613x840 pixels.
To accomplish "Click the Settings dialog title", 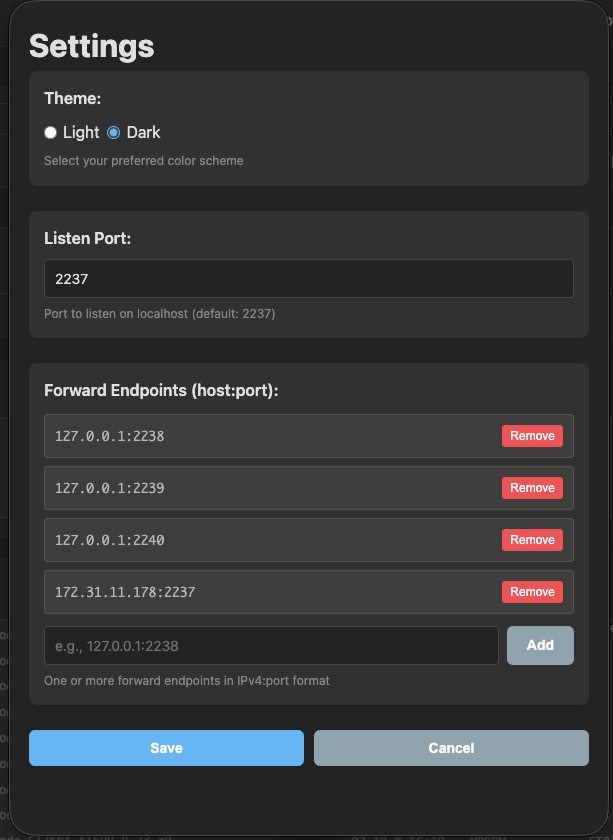I will 91,46.
